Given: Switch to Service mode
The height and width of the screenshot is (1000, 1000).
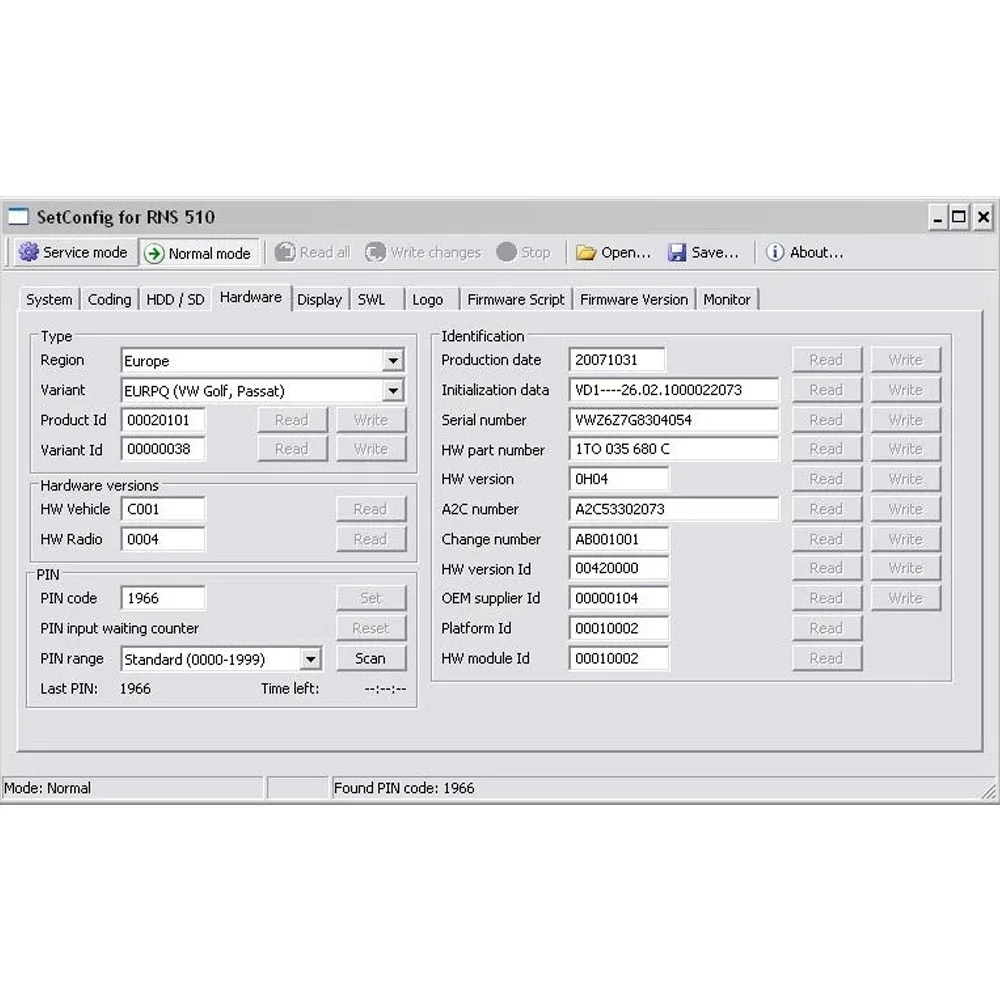Looking at the screenshot, I should (x=73, y=253).
